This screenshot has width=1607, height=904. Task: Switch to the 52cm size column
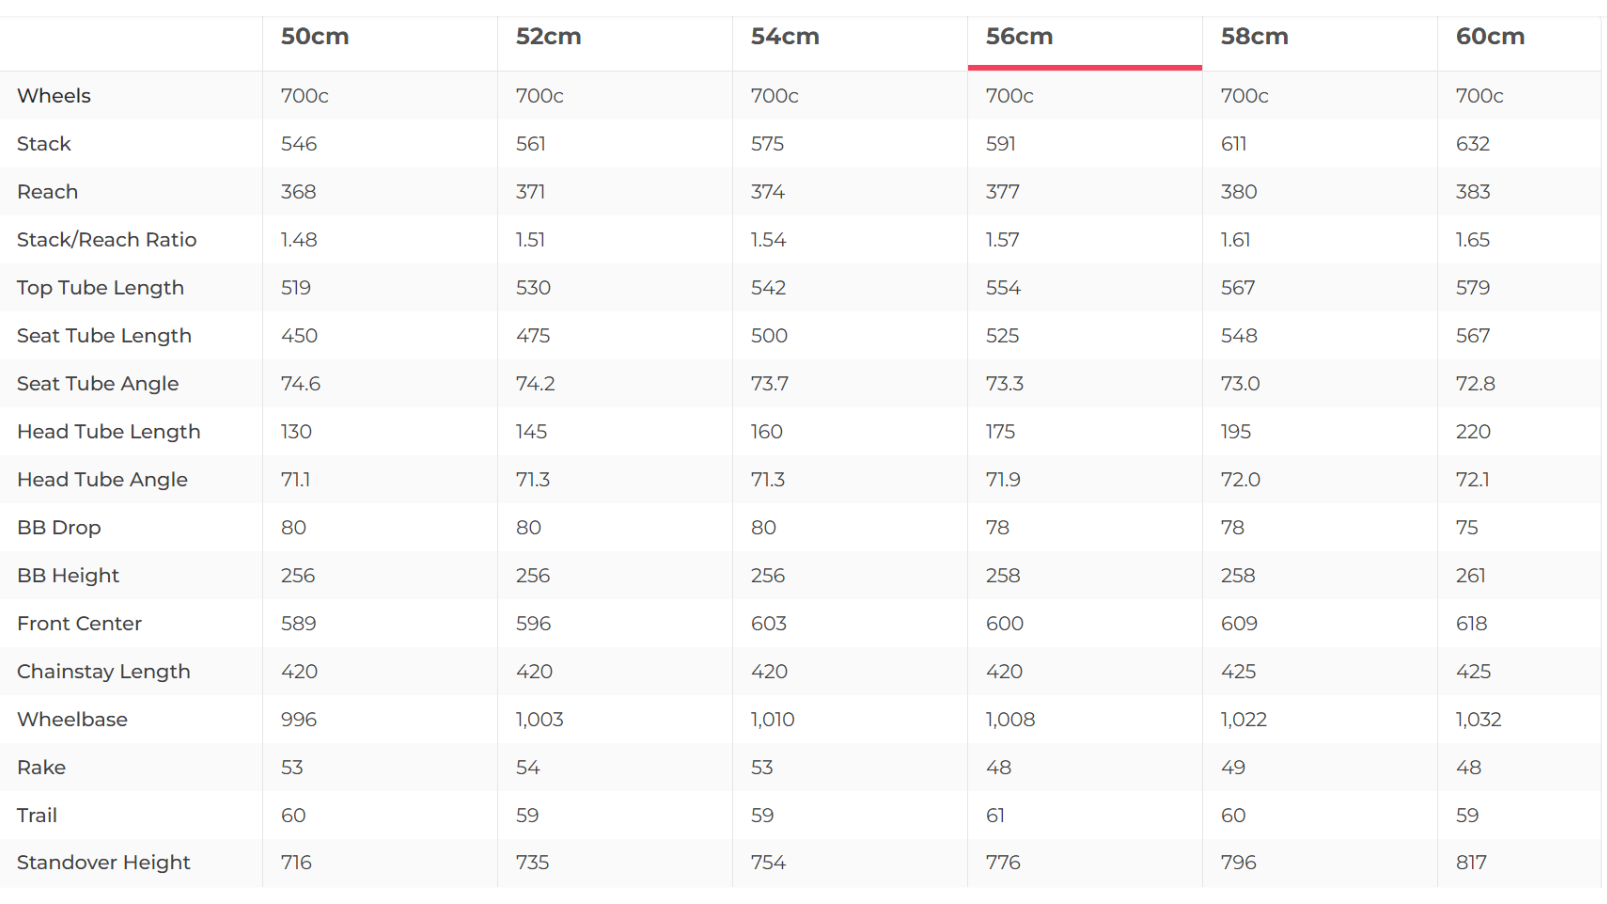[548, 37]
